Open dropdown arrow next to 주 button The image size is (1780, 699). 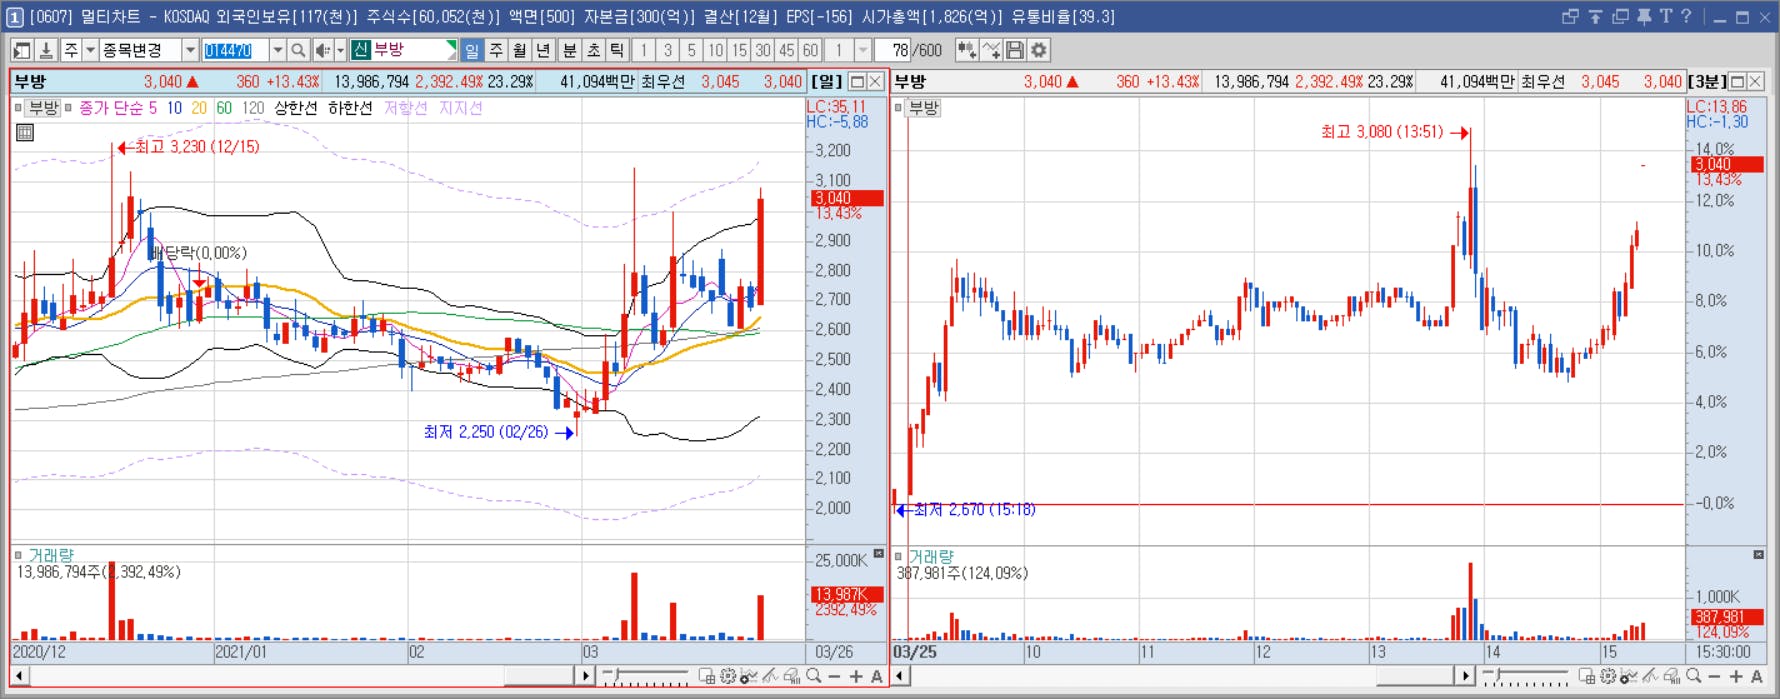90,50
